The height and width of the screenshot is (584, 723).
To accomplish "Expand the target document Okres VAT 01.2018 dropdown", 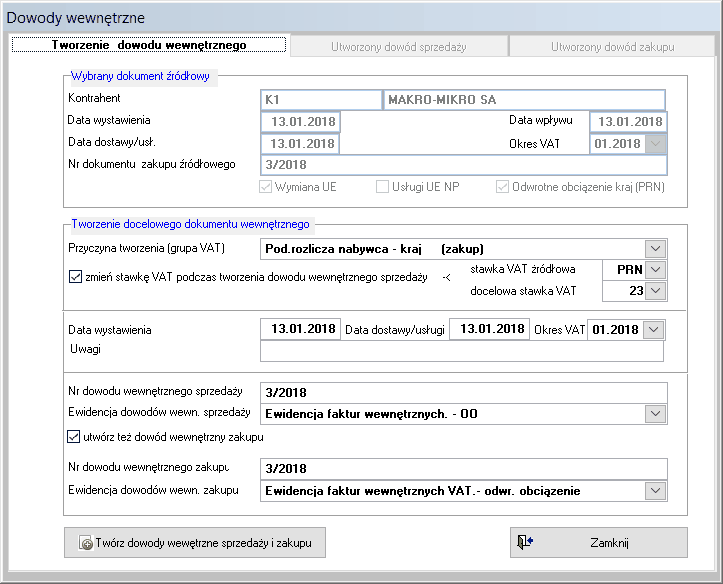I will tap(653, 330).
